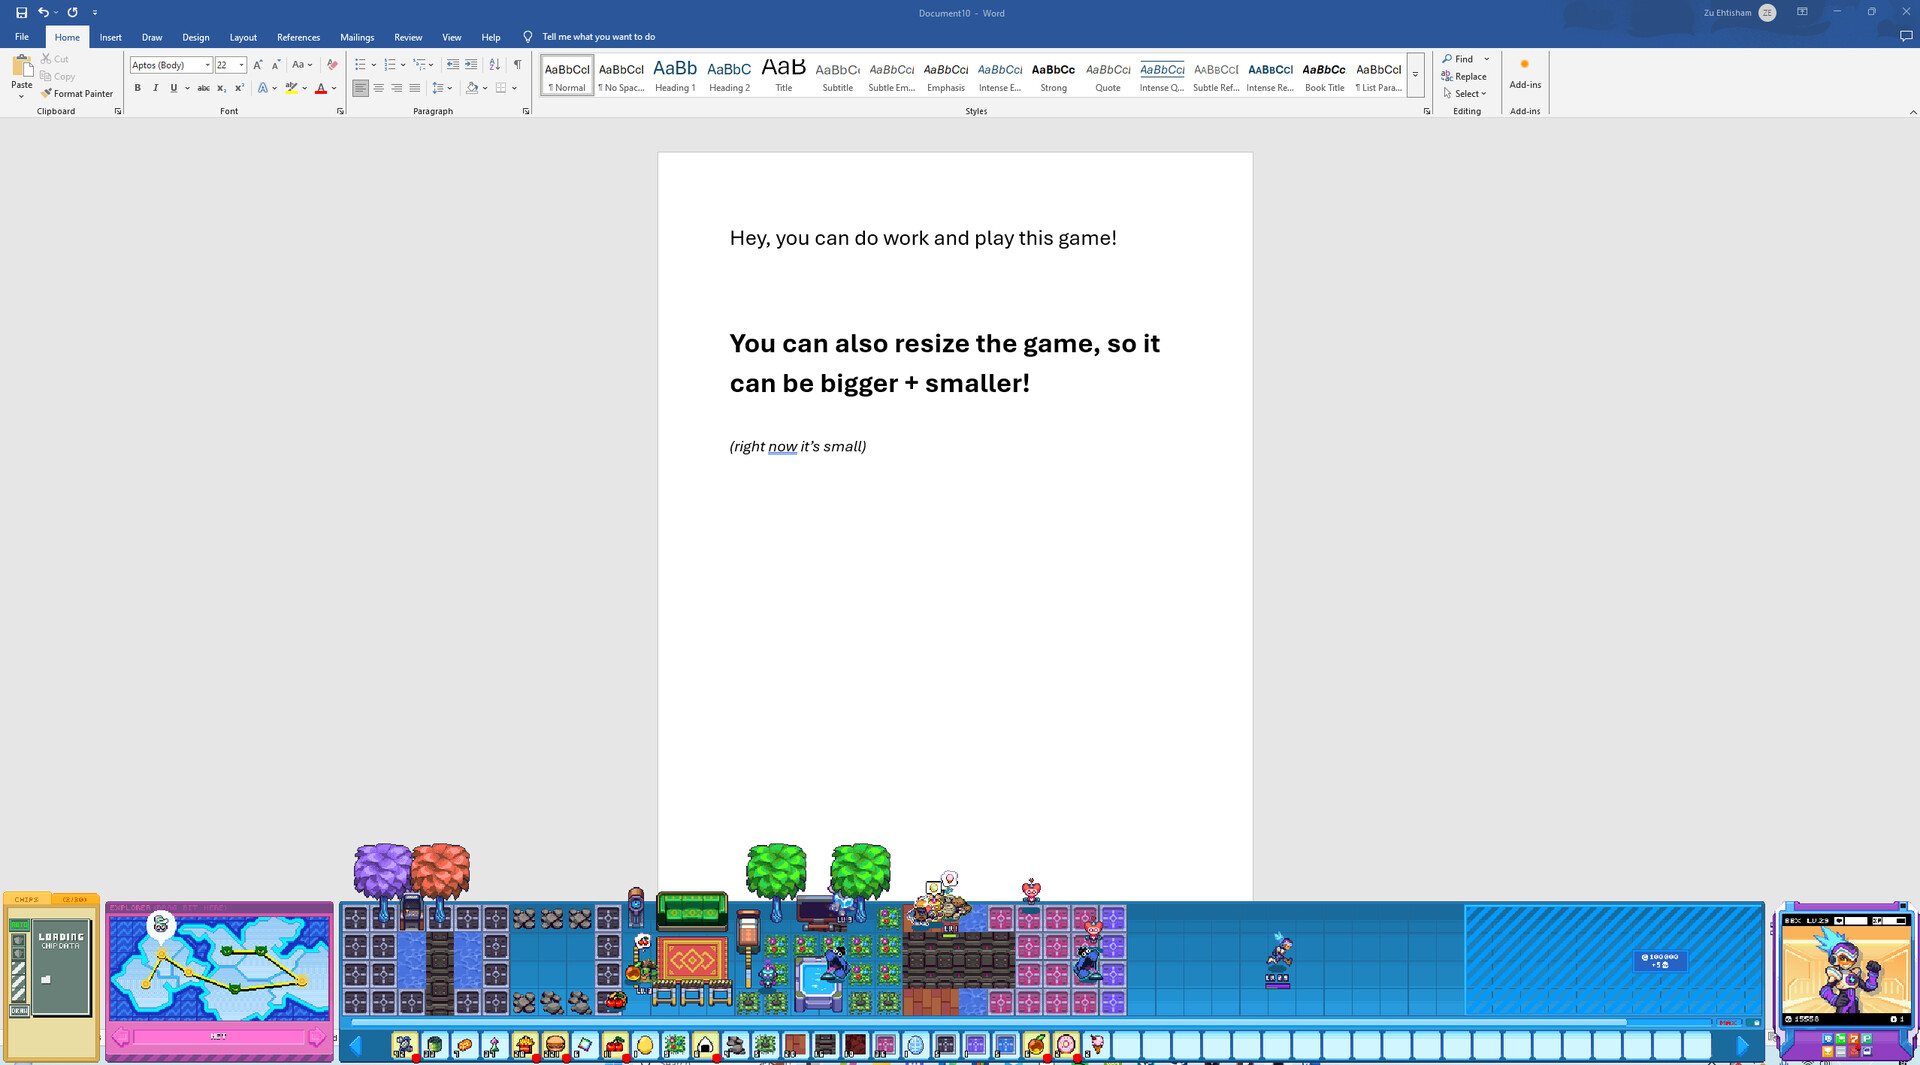Pick the onigiri icon from the hotbar
Image resolution: width=1920 pixels, height=1065 pixels.
tap(706, 1046)
